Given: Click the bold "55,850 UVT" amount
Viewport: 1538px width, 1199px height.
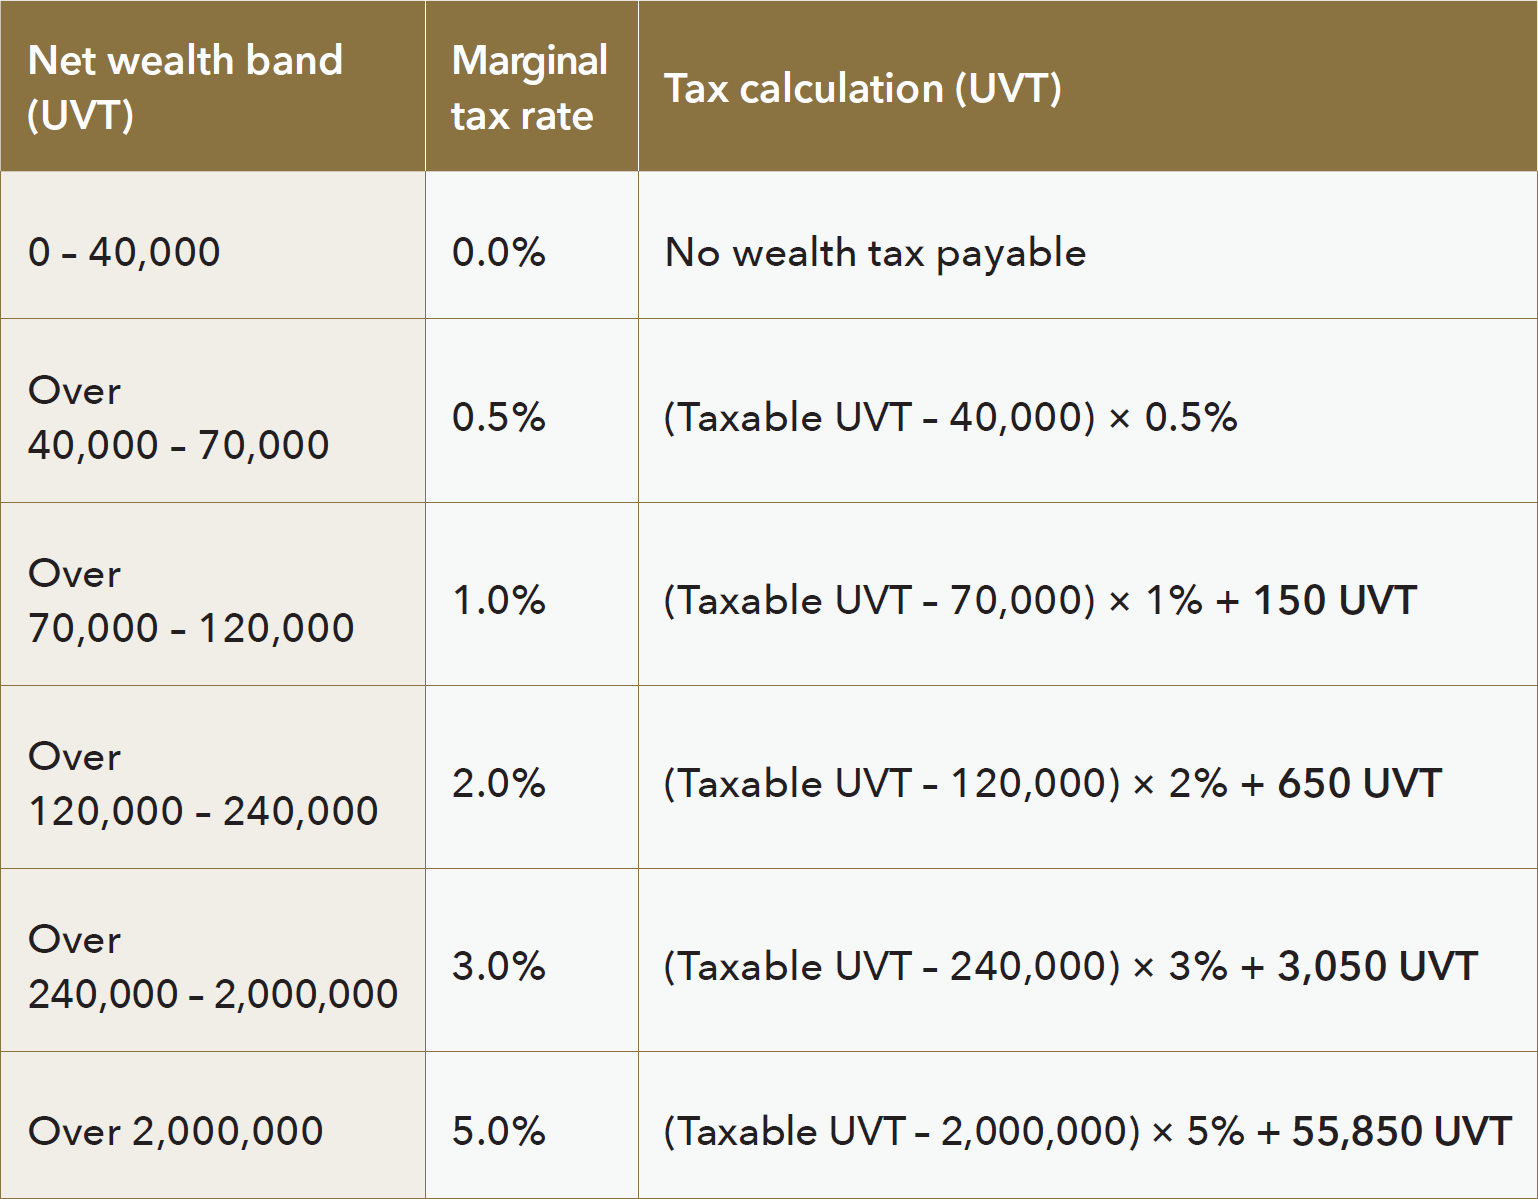Looking at the screenshot, I should tap(1401, 1131).
